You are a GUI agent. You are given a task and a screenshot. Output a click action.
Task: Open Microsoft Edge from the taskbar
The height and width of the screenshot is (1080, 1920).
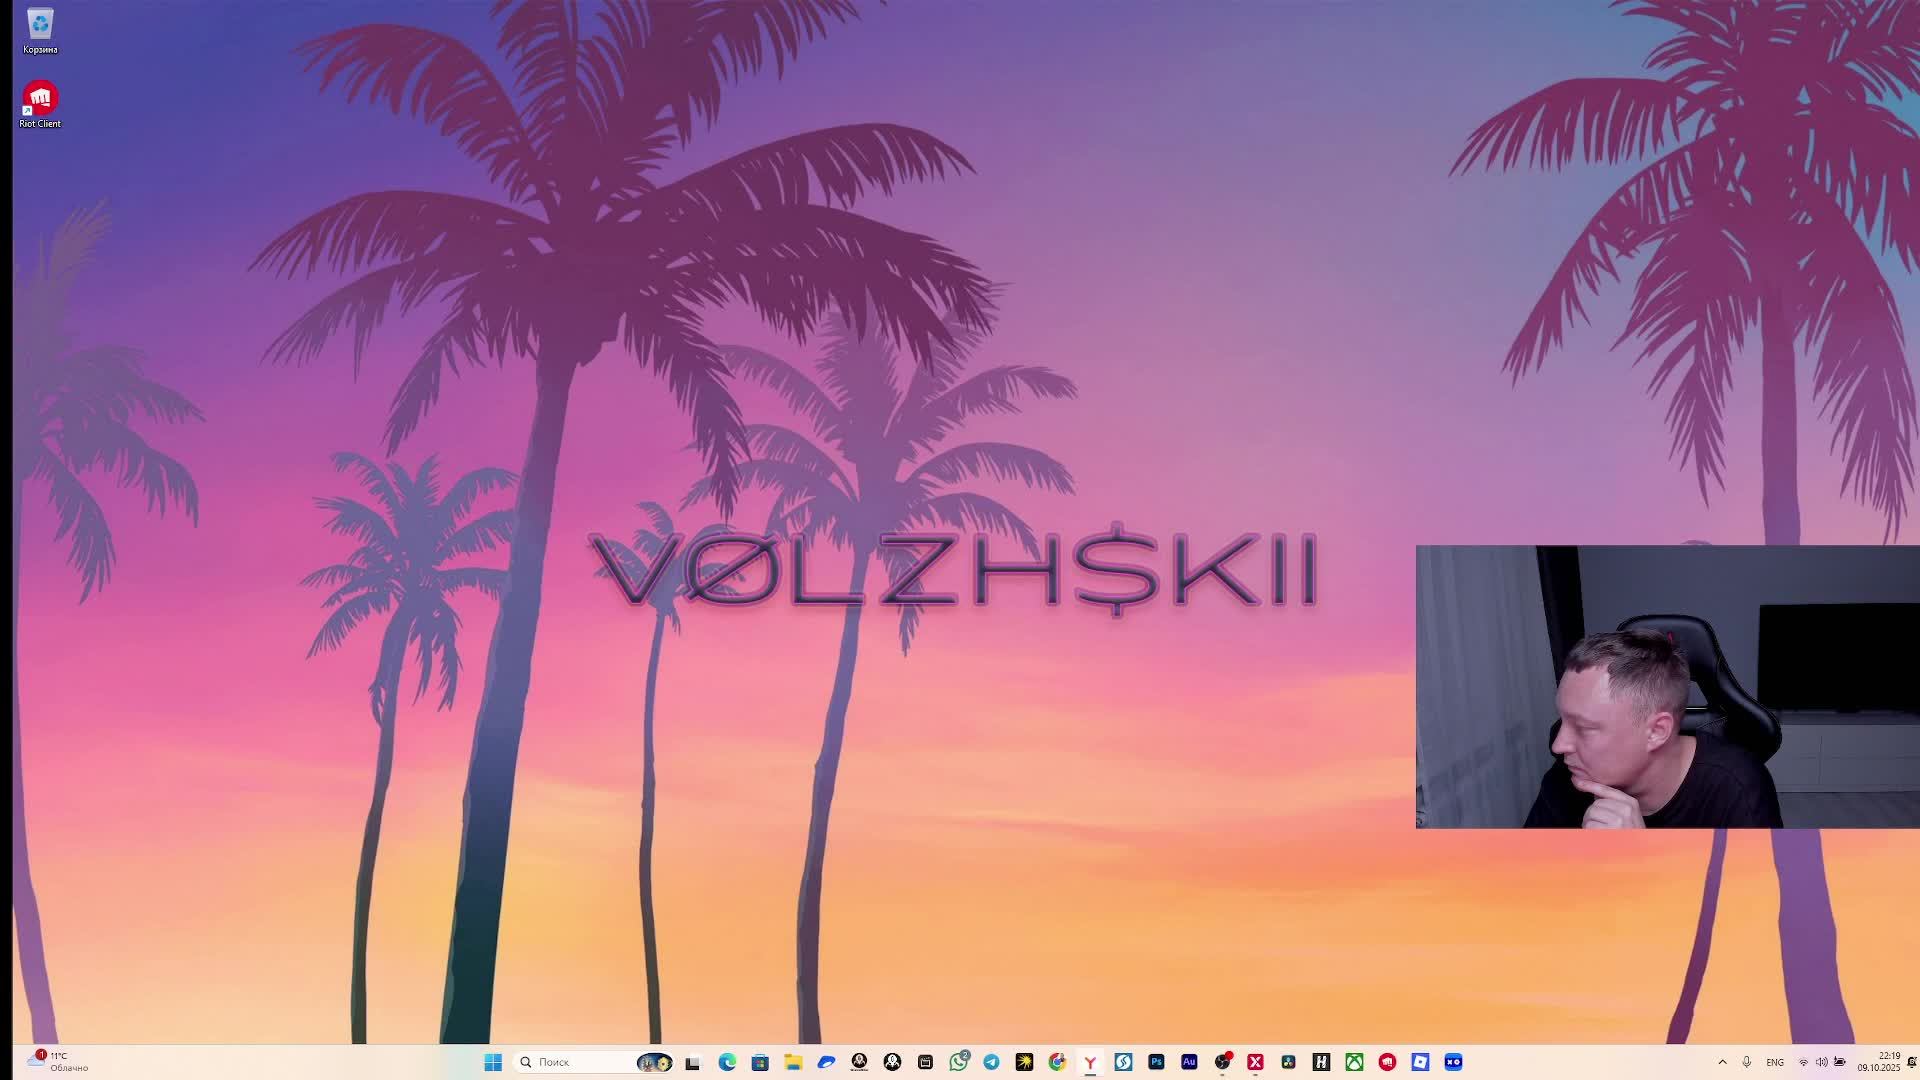click(x=727, y=1062)
